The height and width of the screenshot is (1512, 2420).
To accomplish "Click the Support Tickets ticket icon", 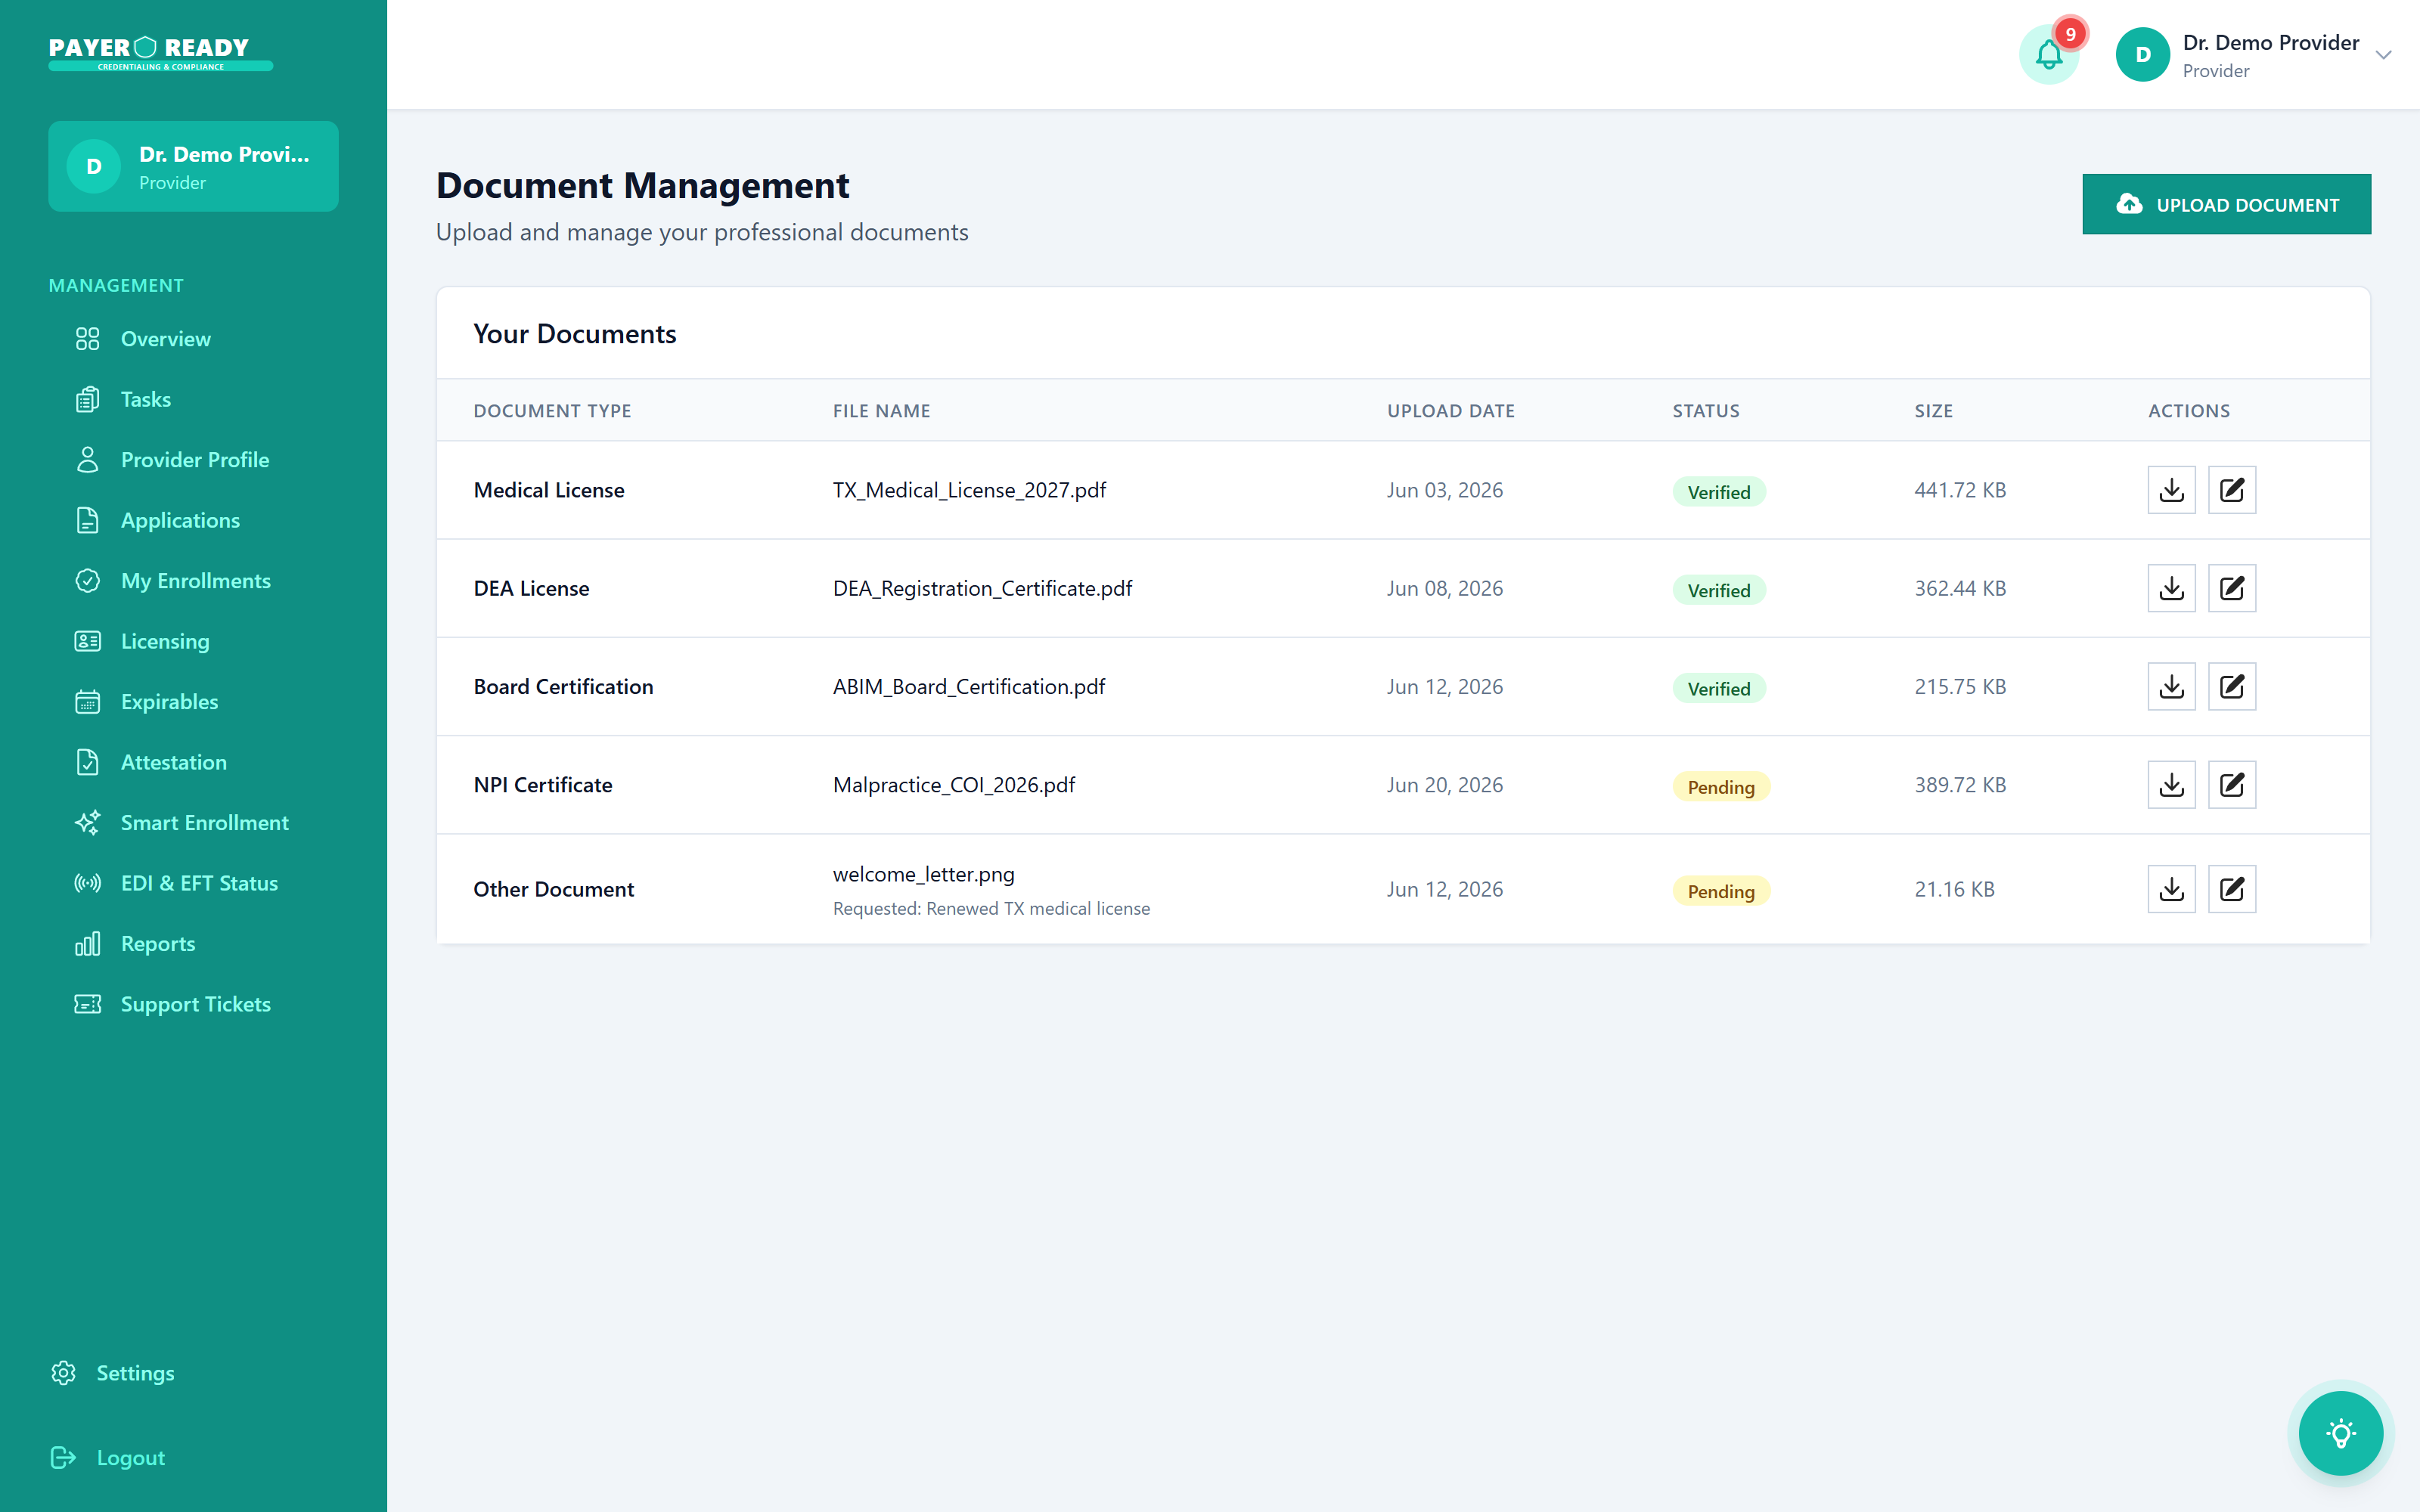I will (x=88, y=1004).
